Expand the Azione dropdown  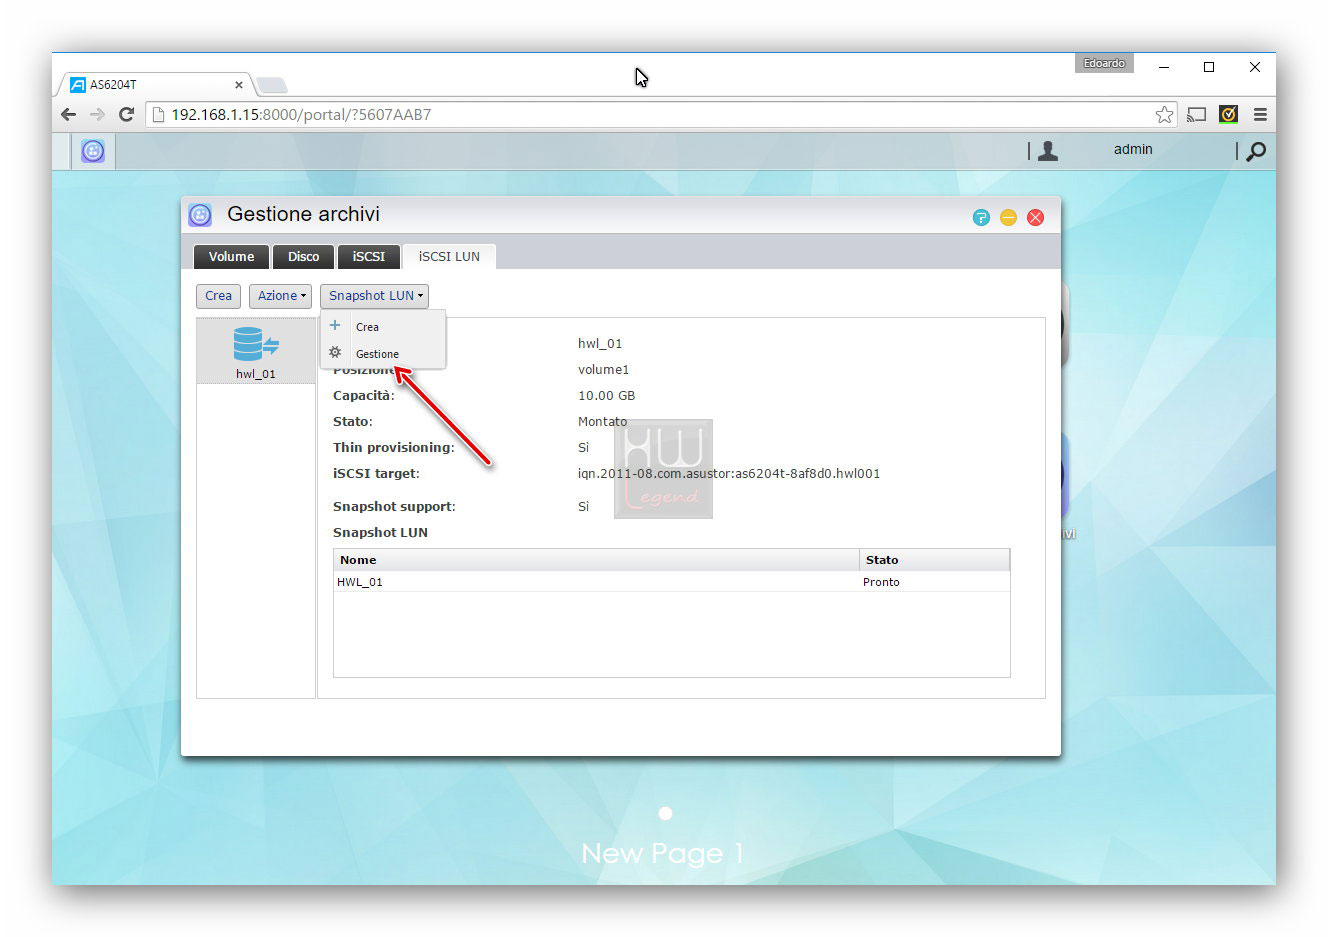coord(280,296)
